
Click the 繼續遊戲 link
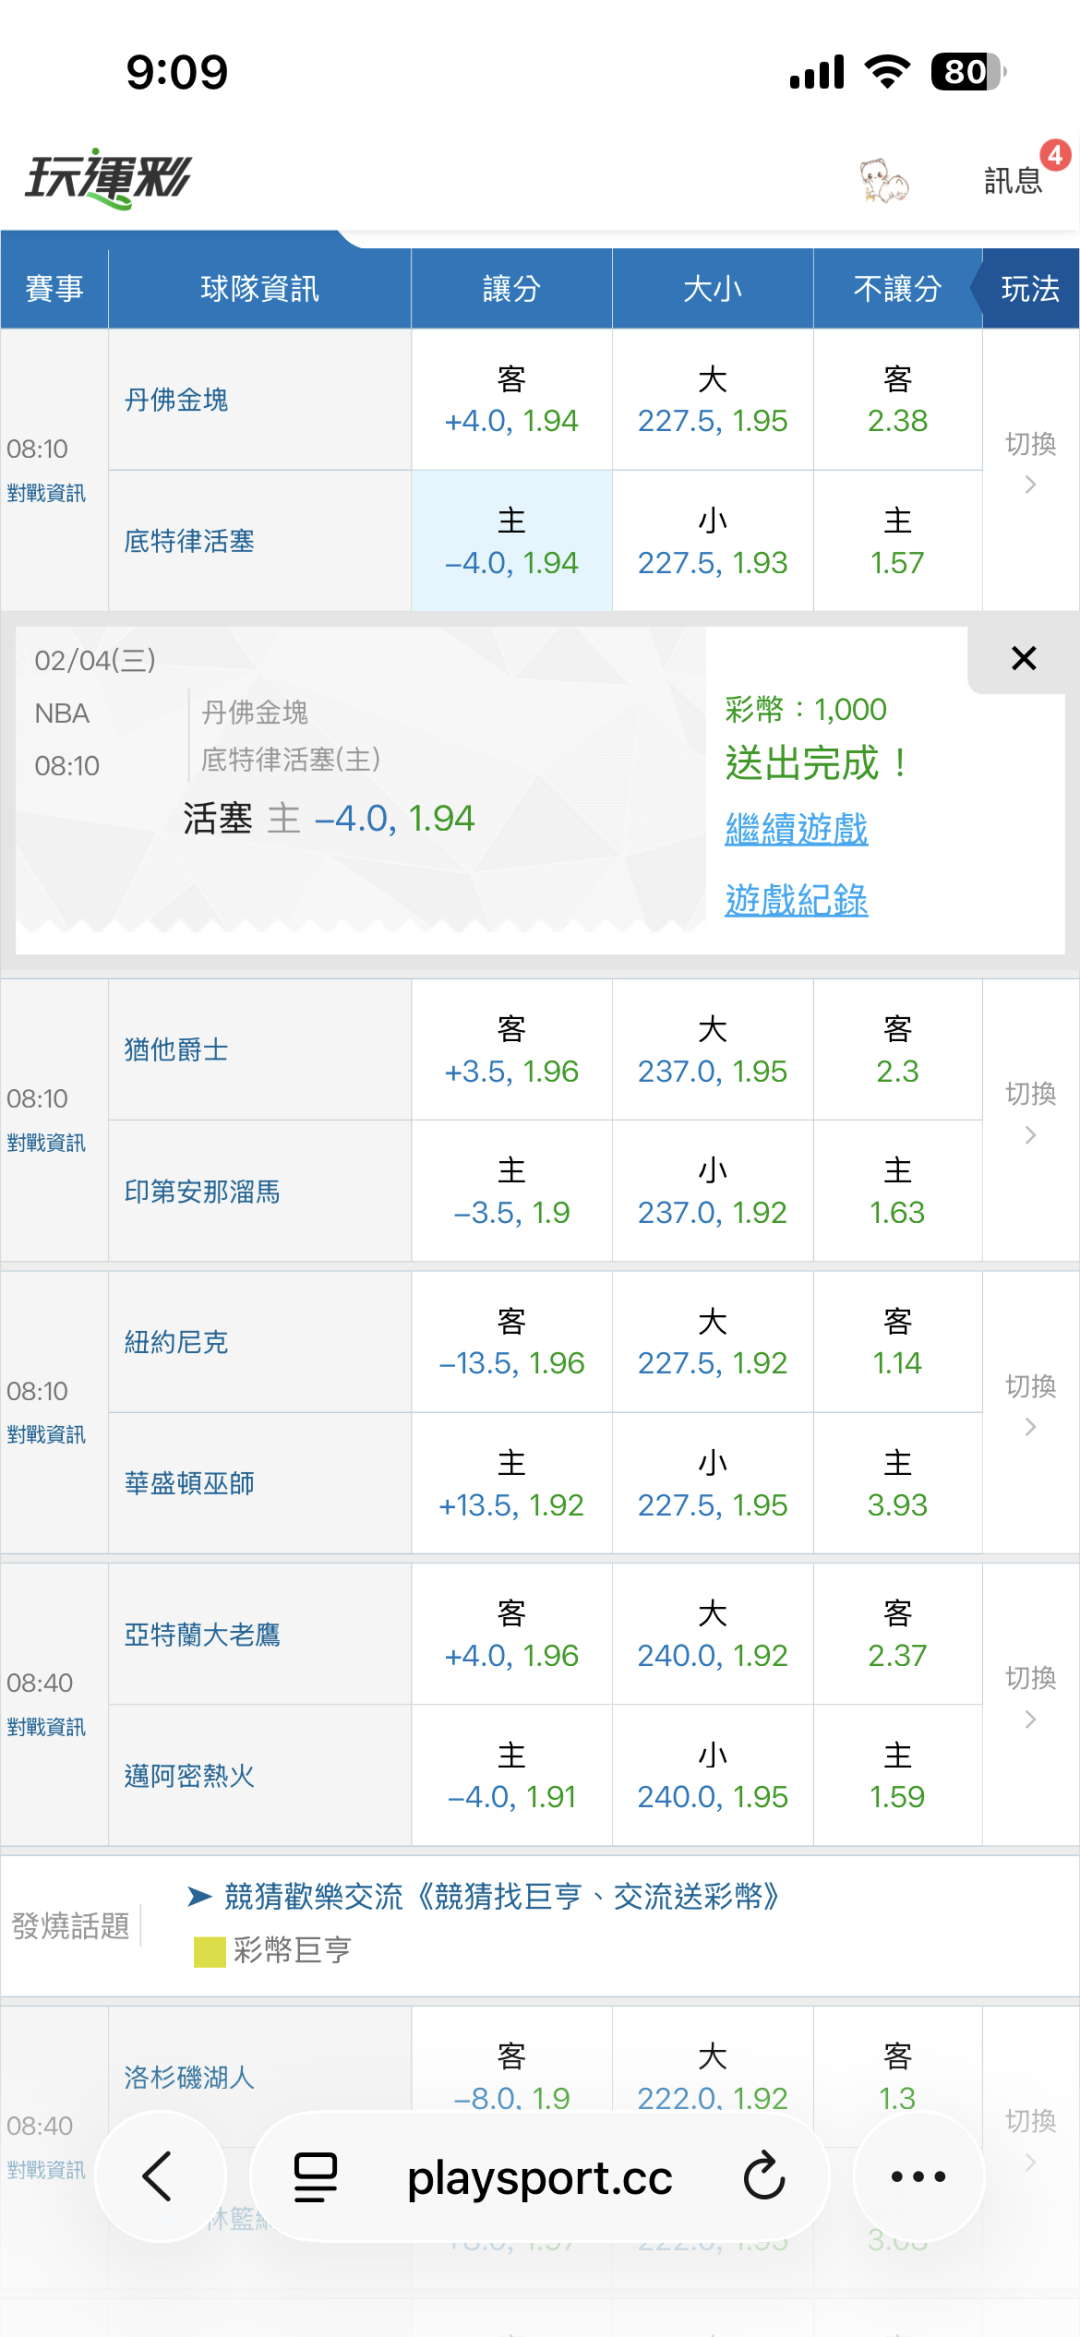click(796, 829)
